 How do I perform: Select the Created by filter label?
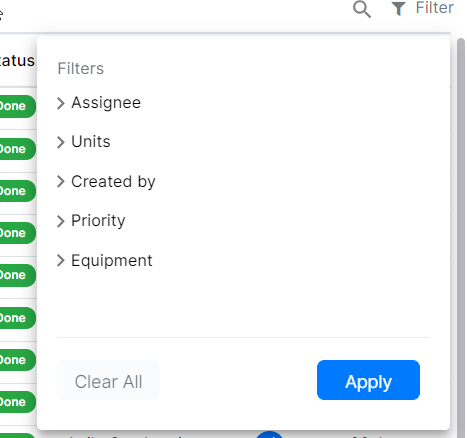(x=113, y=182)
